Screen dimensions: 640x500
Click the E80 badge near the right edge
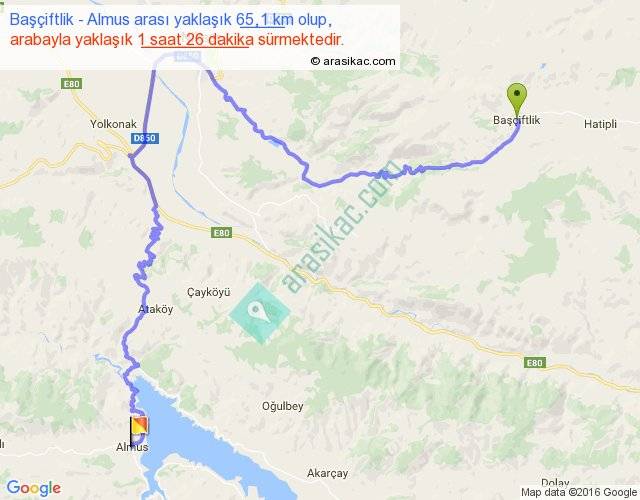pos(534,362)
